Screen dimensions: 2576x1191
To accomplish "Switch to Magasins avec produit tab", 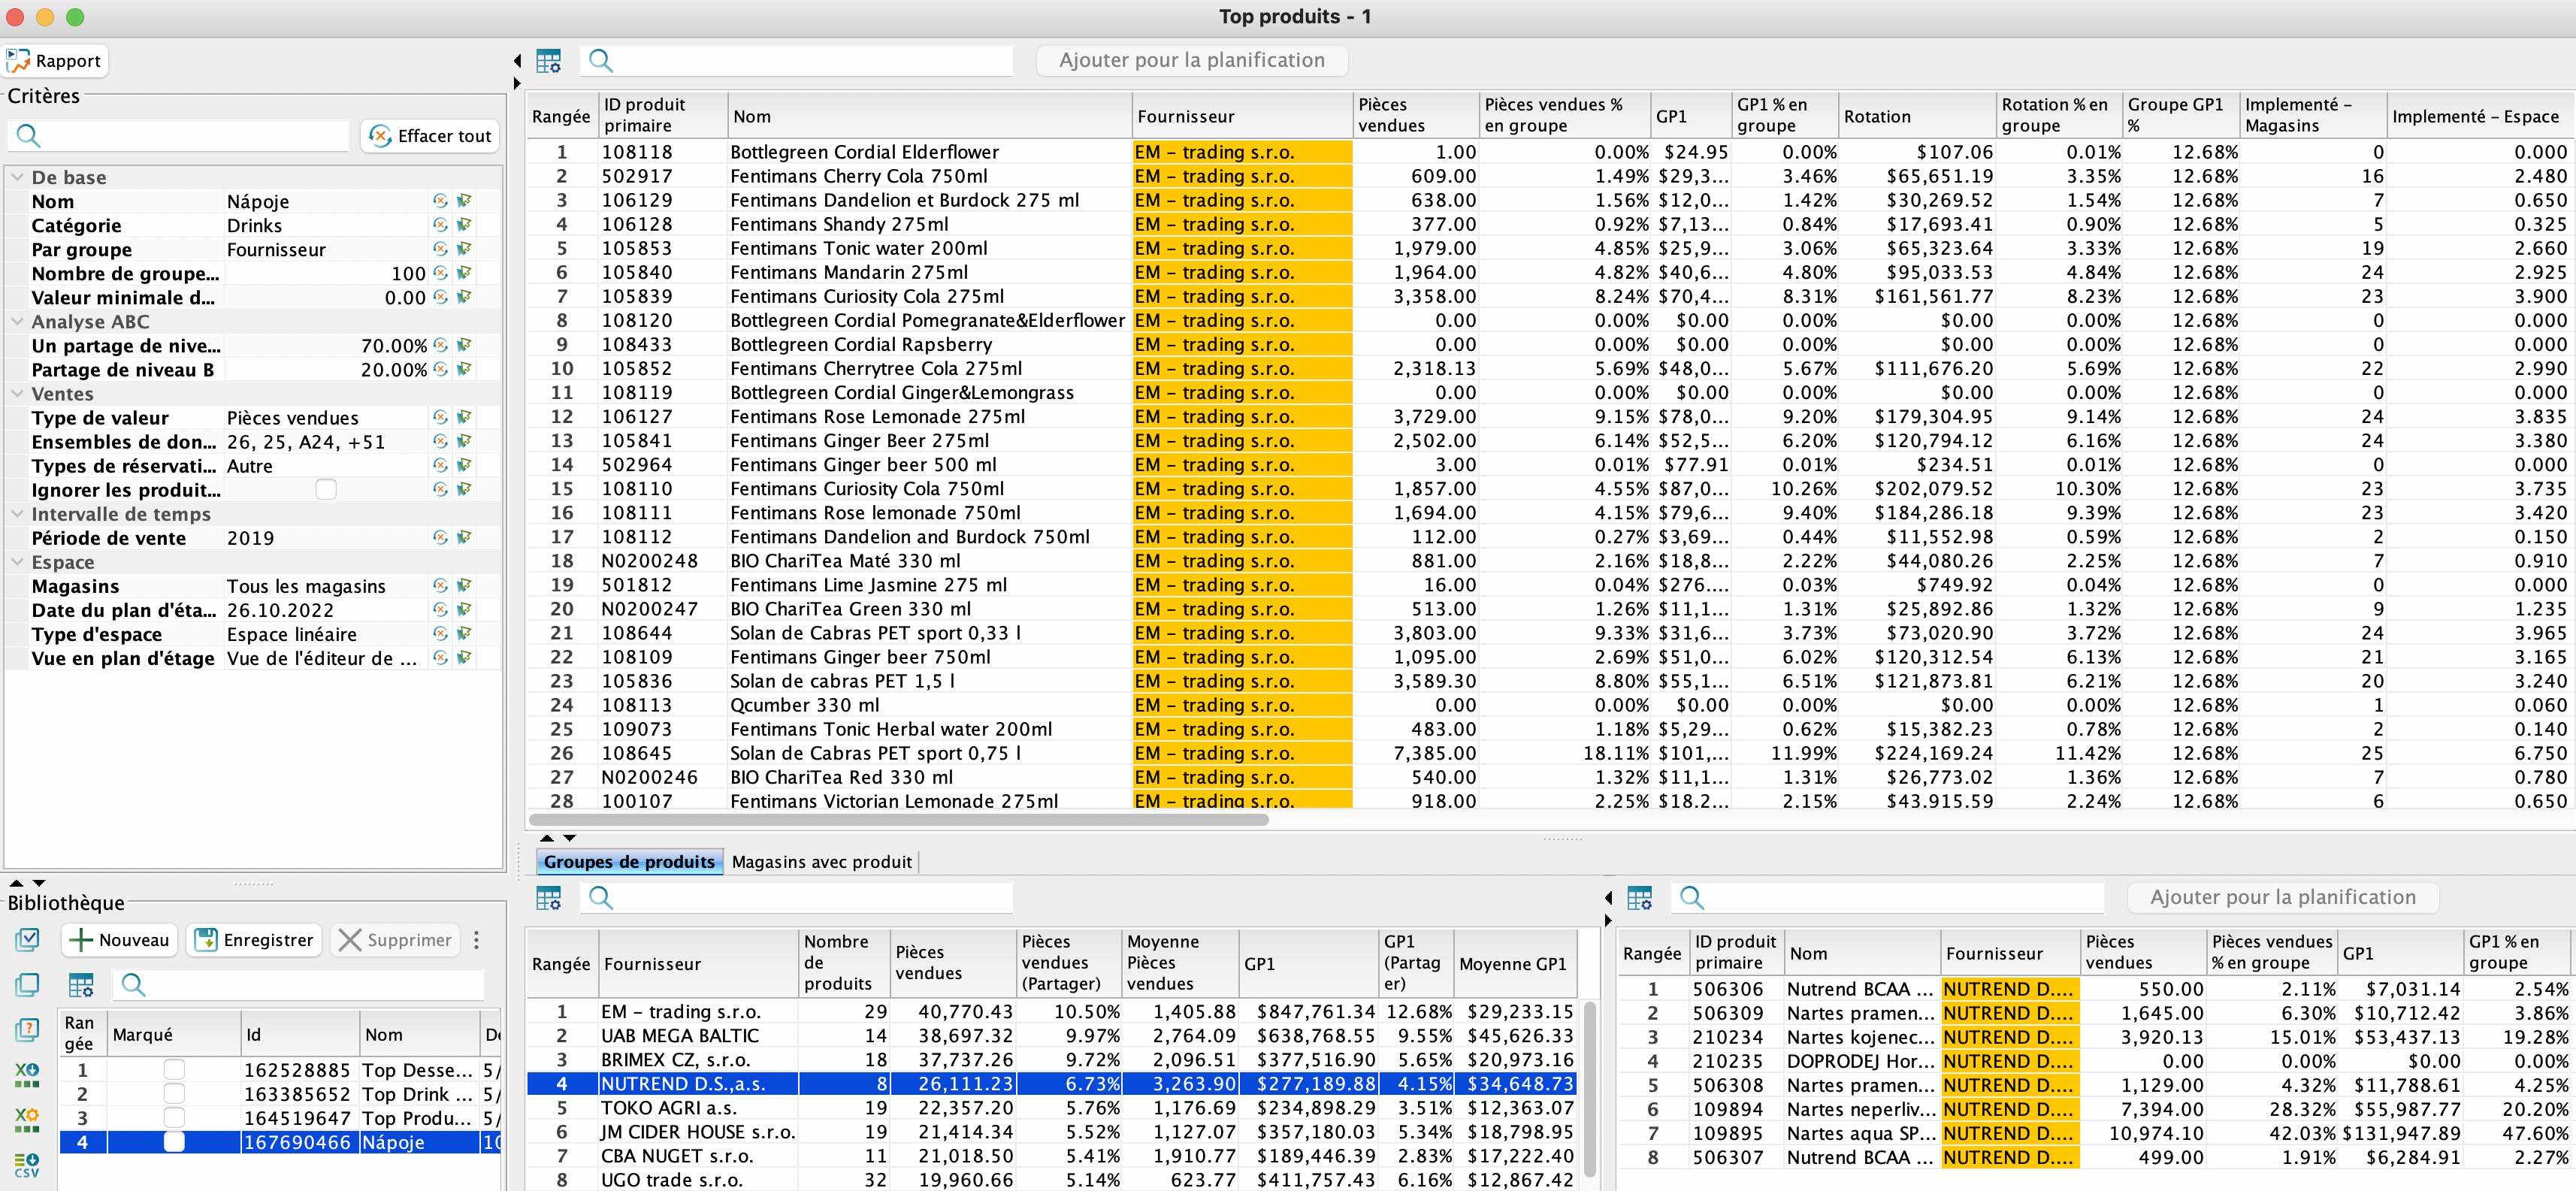I will pos(821,862).
